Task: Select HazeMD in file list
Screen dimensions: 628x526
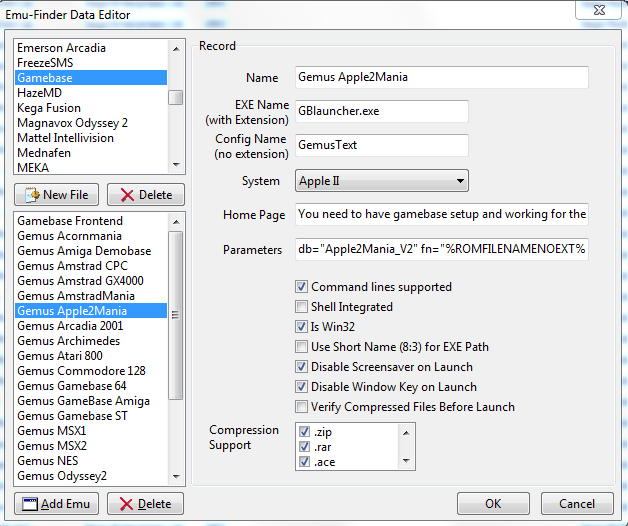Action: [91, 93]
